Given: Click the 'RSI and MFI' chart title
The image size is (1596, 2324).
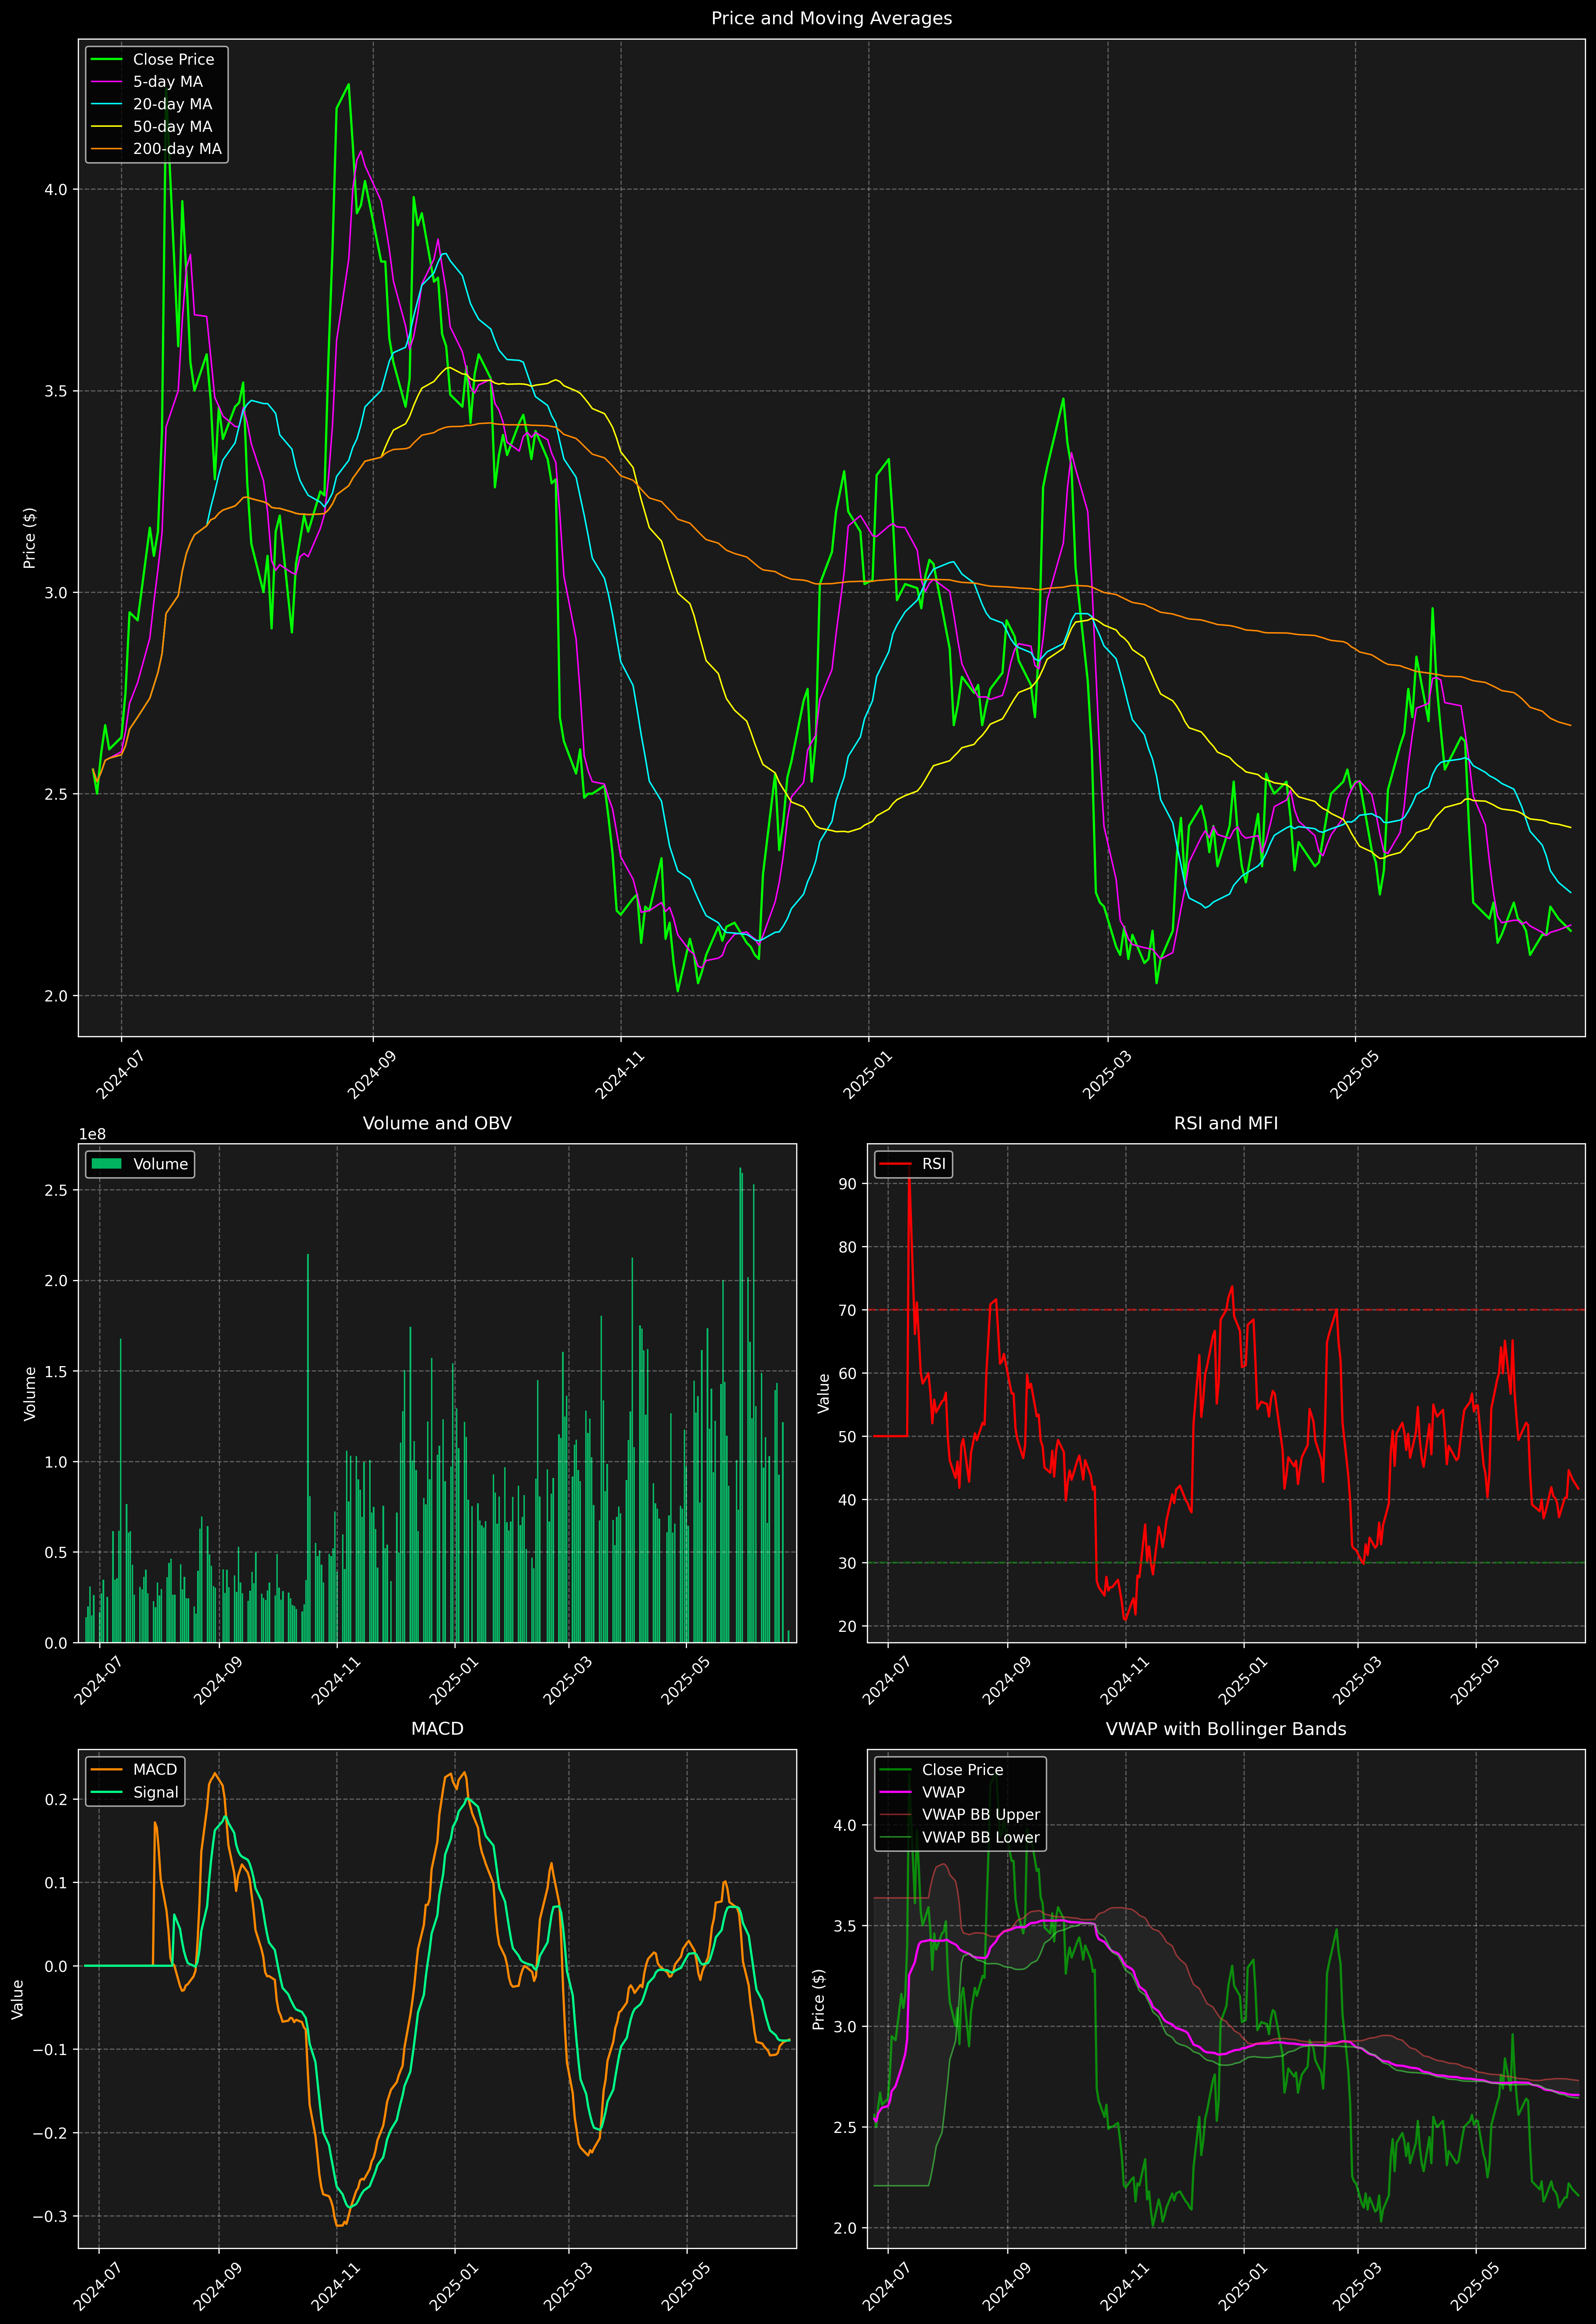Looking at the screenshot, I should (1226, 1123).
